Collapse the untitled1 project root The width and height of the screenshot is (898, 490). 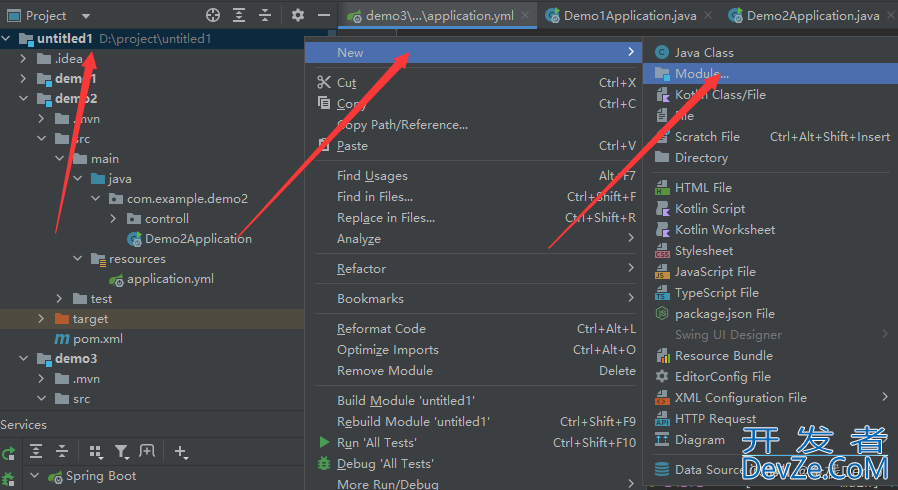6,38
